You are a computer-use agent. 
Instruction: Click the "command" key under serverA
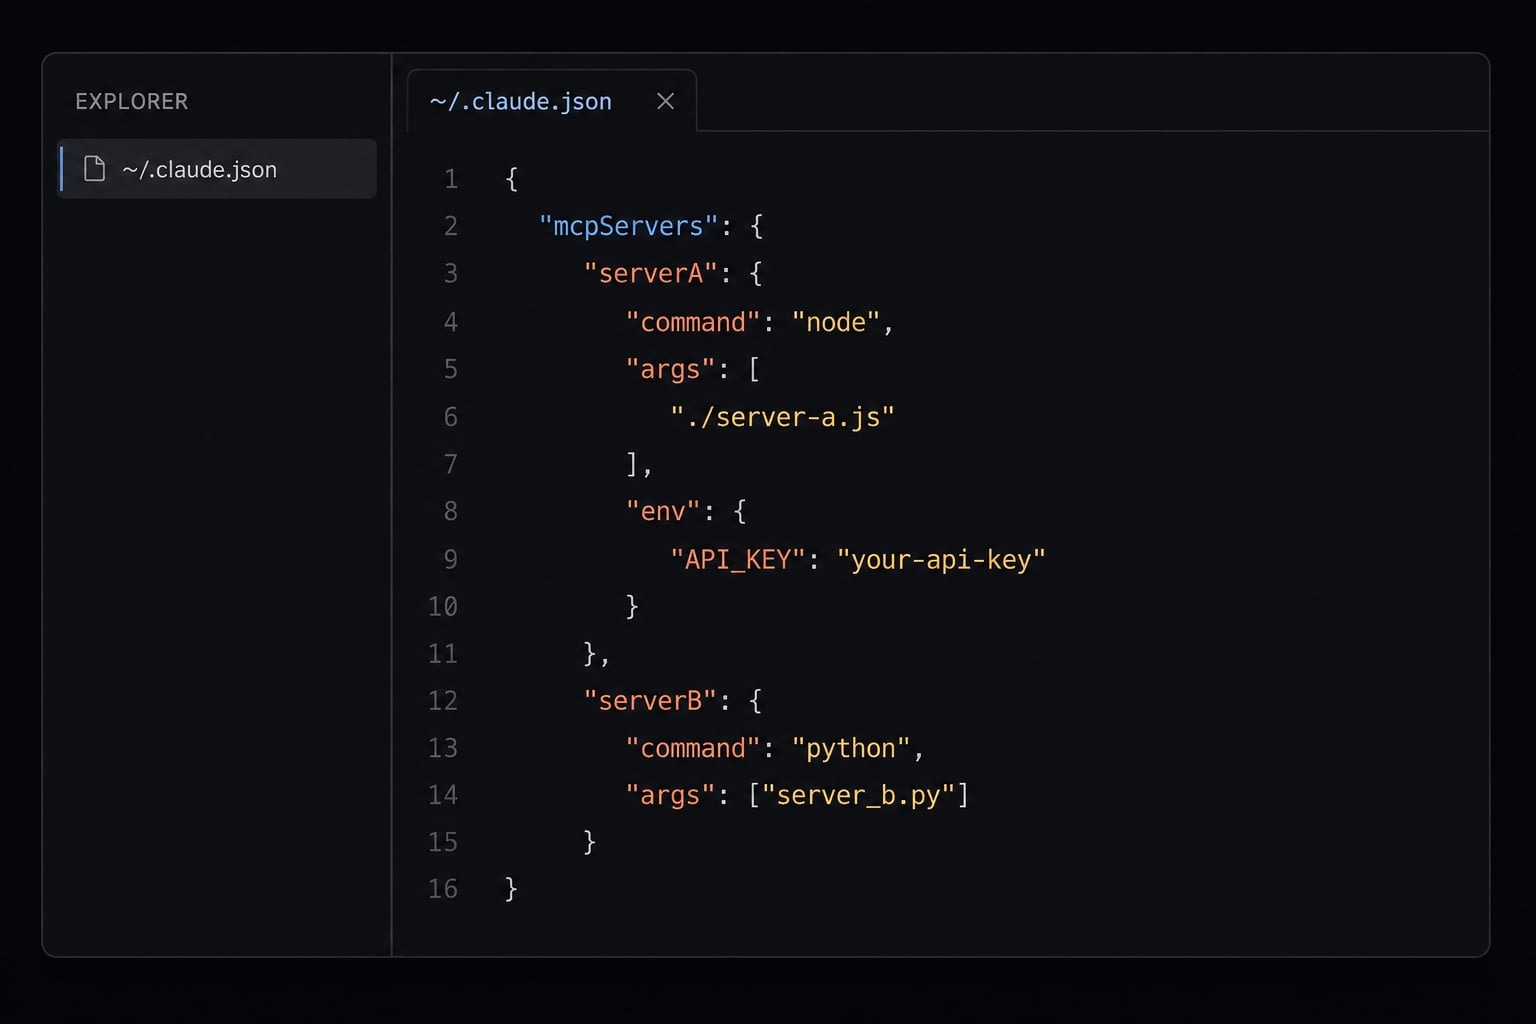693,322
